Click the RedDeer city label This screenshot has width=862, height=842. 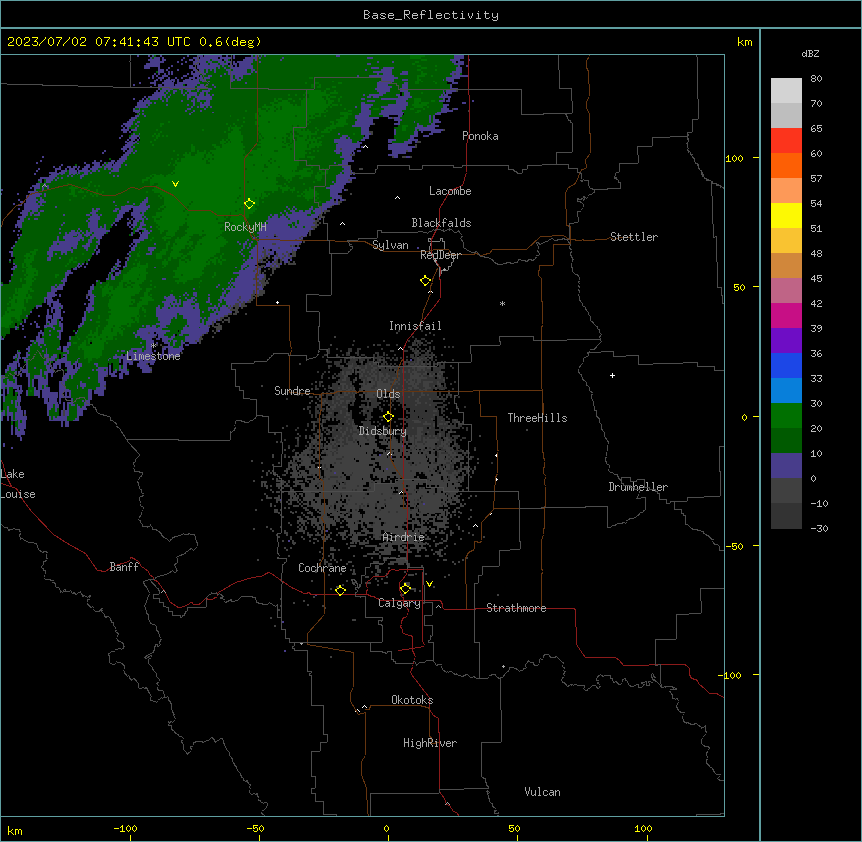pyautogui.click(x=440, y=255)
